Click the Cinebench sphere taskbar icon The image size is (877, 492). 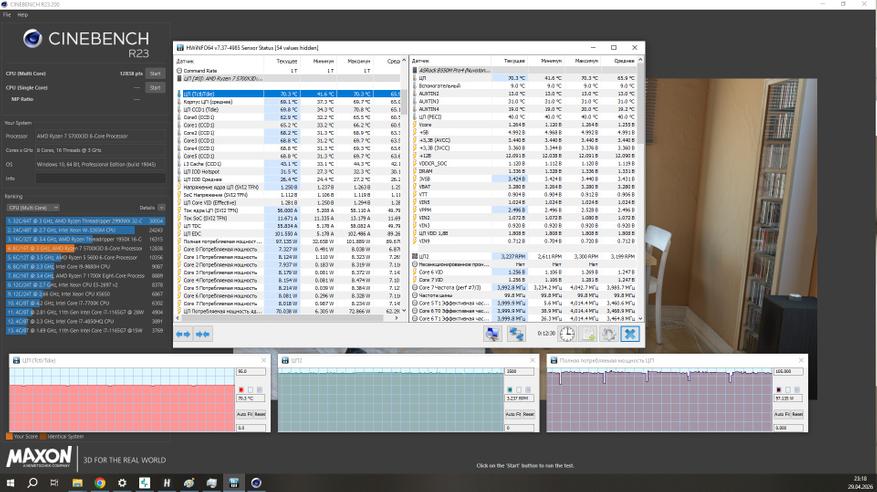(x=256, y=482)
